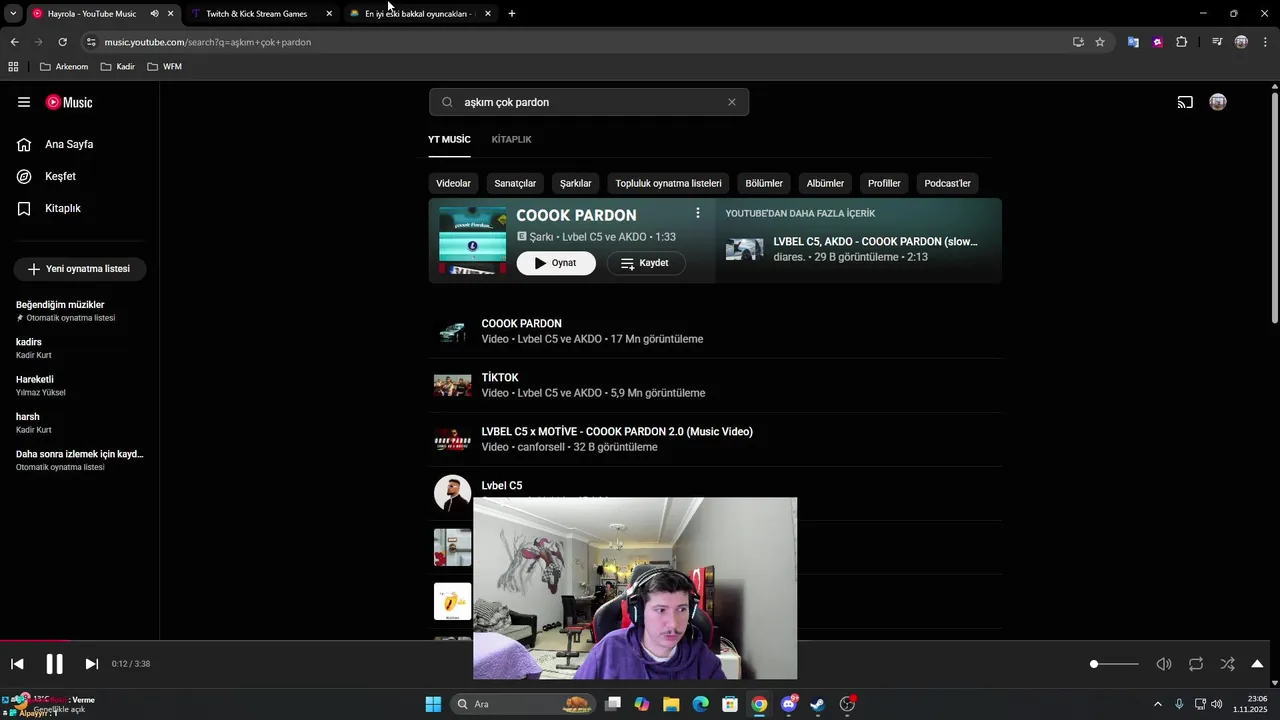Switch to the YT MUSIC tab

coord(449,139)
